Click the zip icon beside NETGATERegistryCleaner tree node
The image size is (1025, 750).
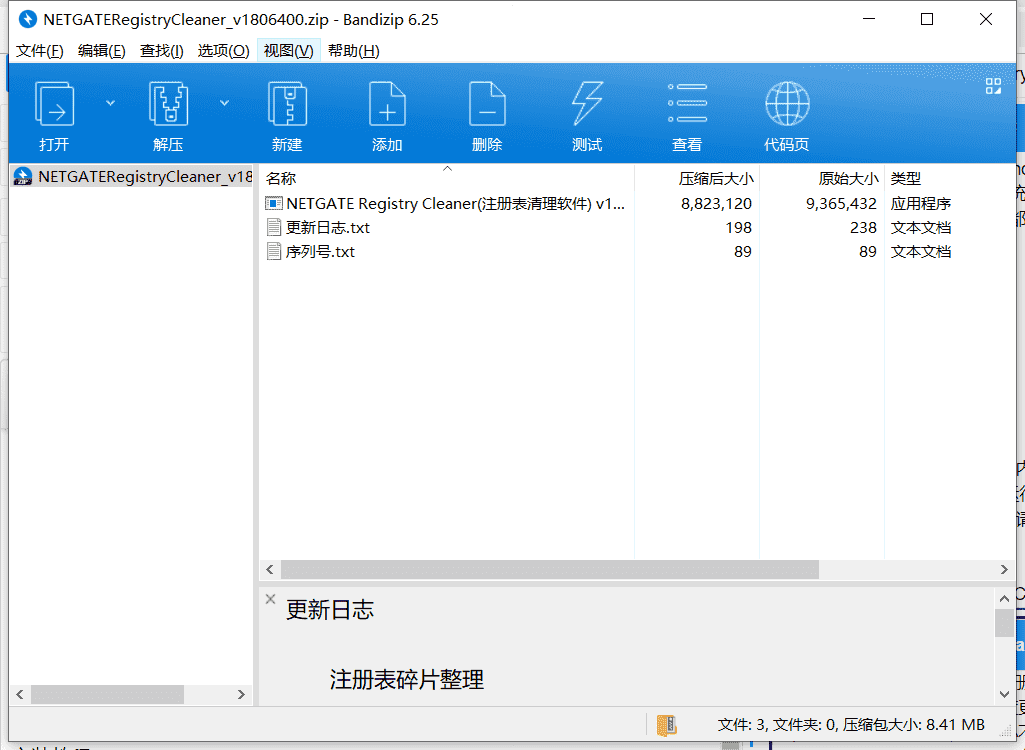[23, 177]
